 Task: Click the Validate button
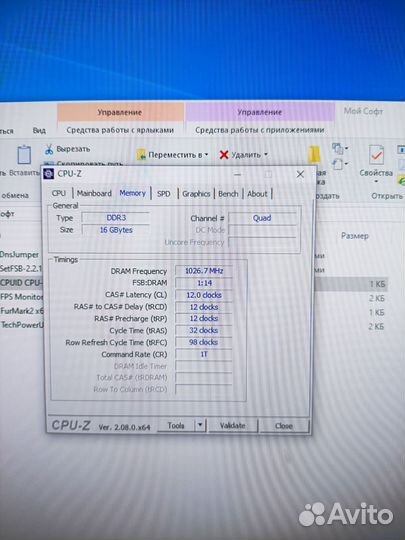point(232,426)
